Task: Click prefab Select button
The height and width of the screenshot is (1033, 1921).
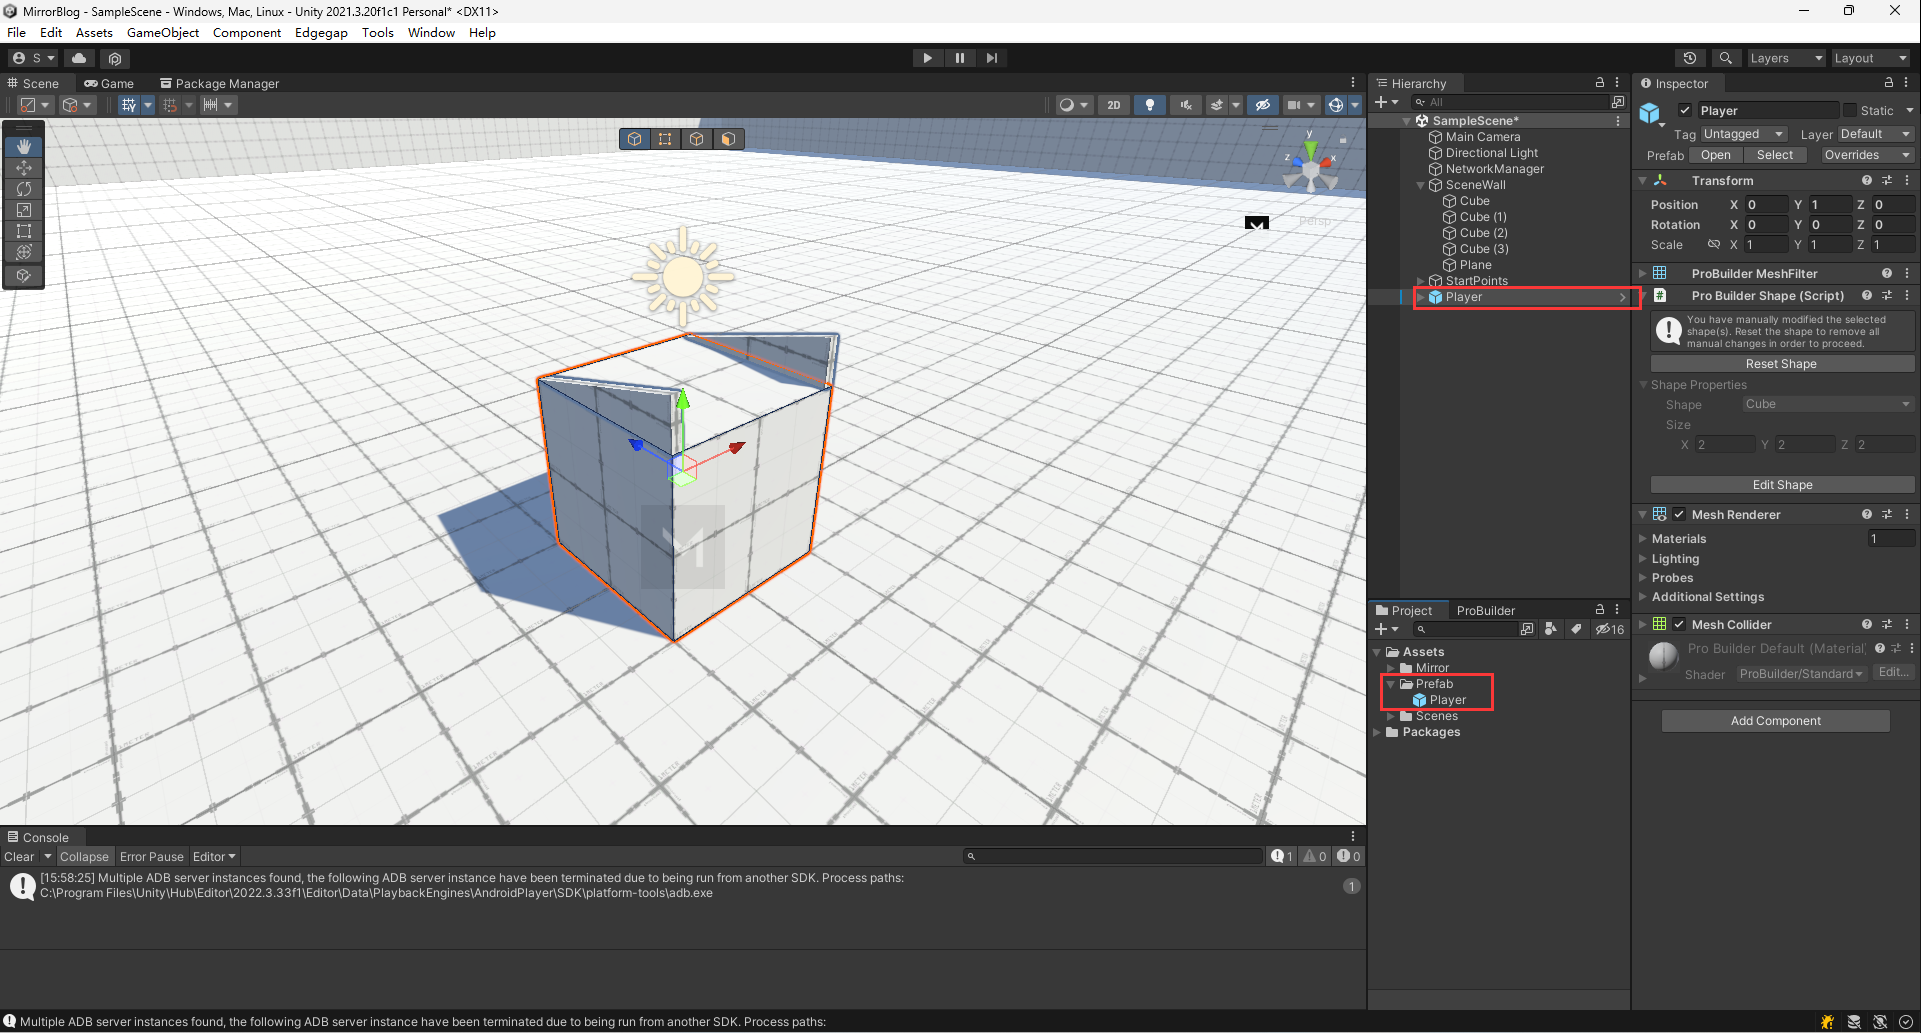Action: pyautogui.click(x=1775, y=155)
